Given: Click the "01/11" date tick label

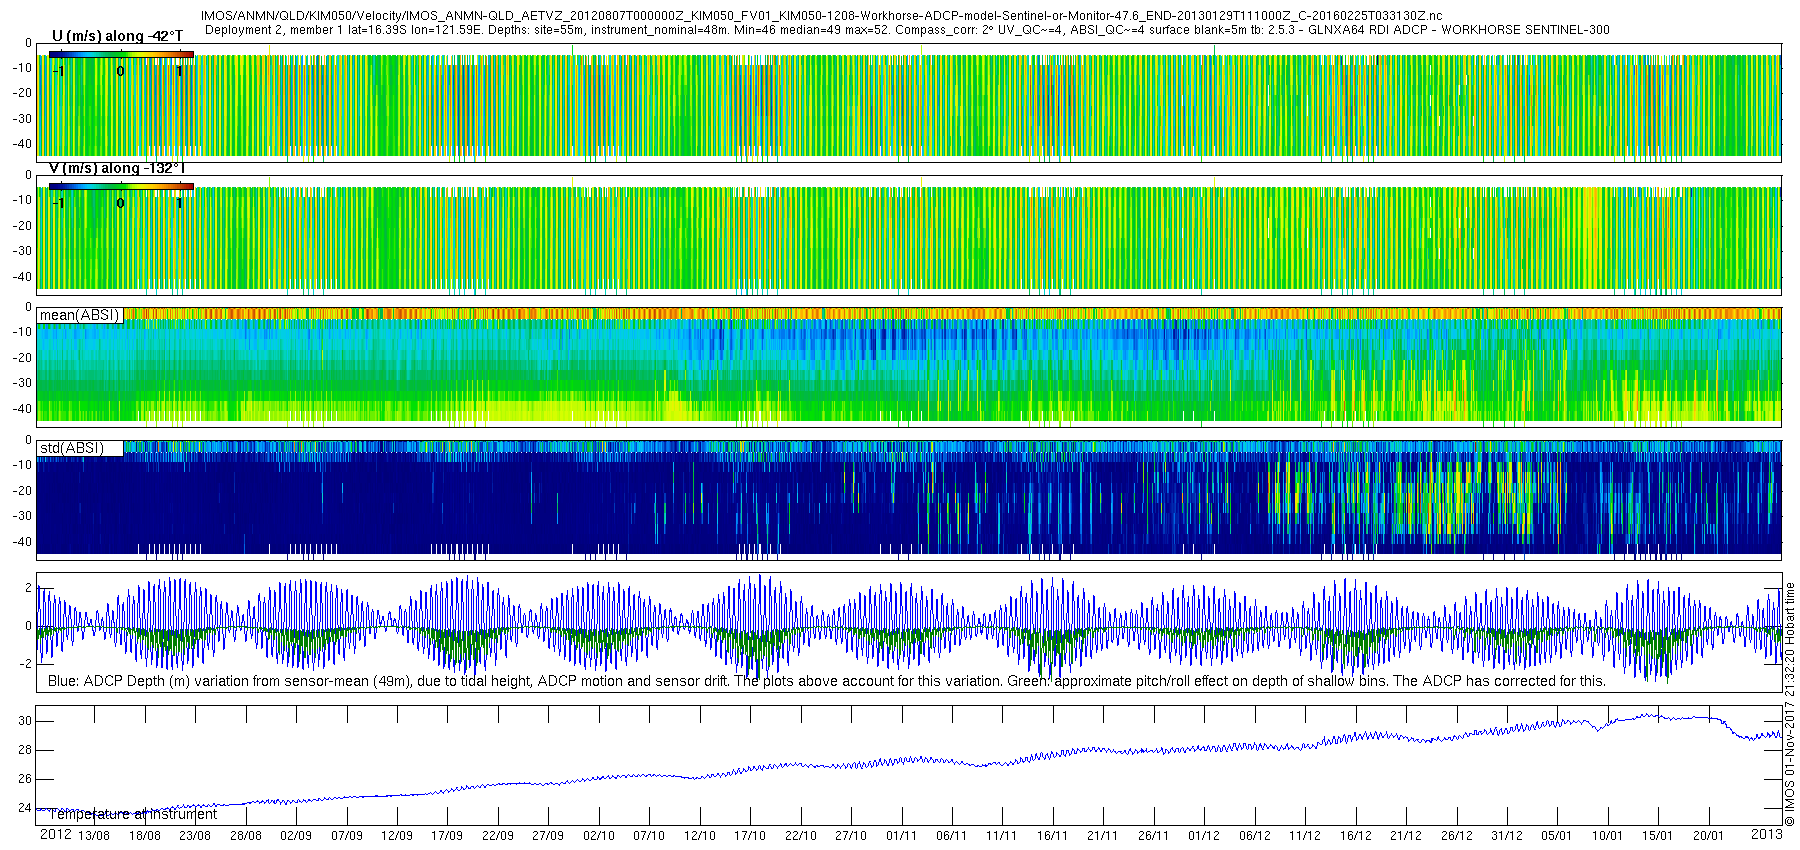Looking at the screenshot, I should [902, 836].
